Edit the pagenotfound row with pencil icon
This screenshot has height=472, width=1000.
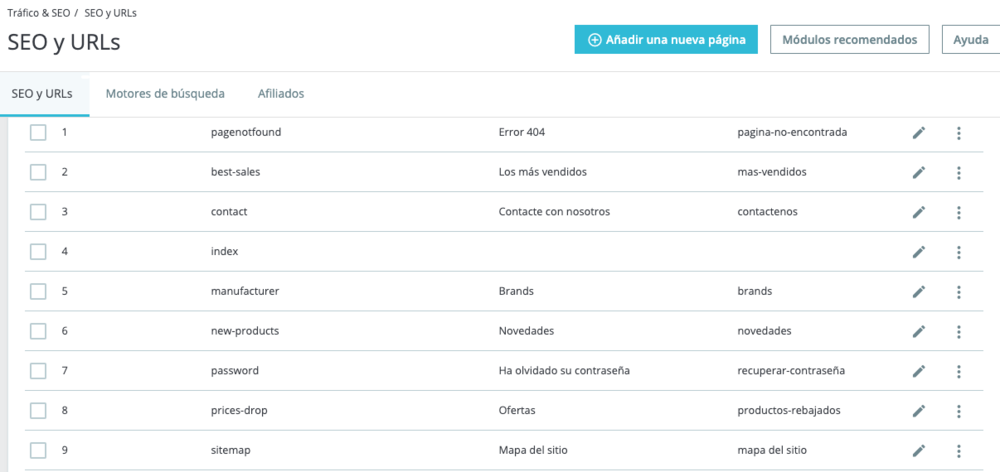[x=918, y=133]
